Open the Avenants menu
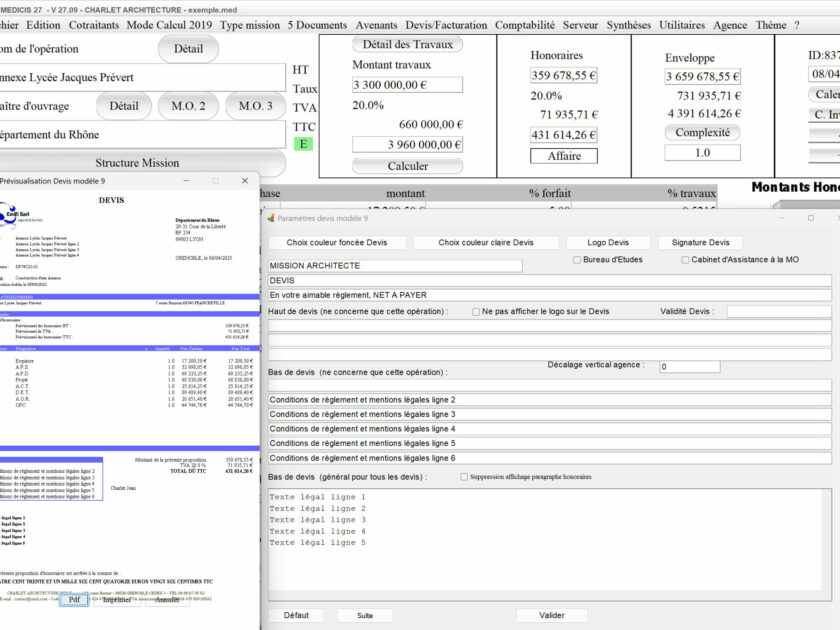This screenshot has width=840, height=630. pos(377,25)
